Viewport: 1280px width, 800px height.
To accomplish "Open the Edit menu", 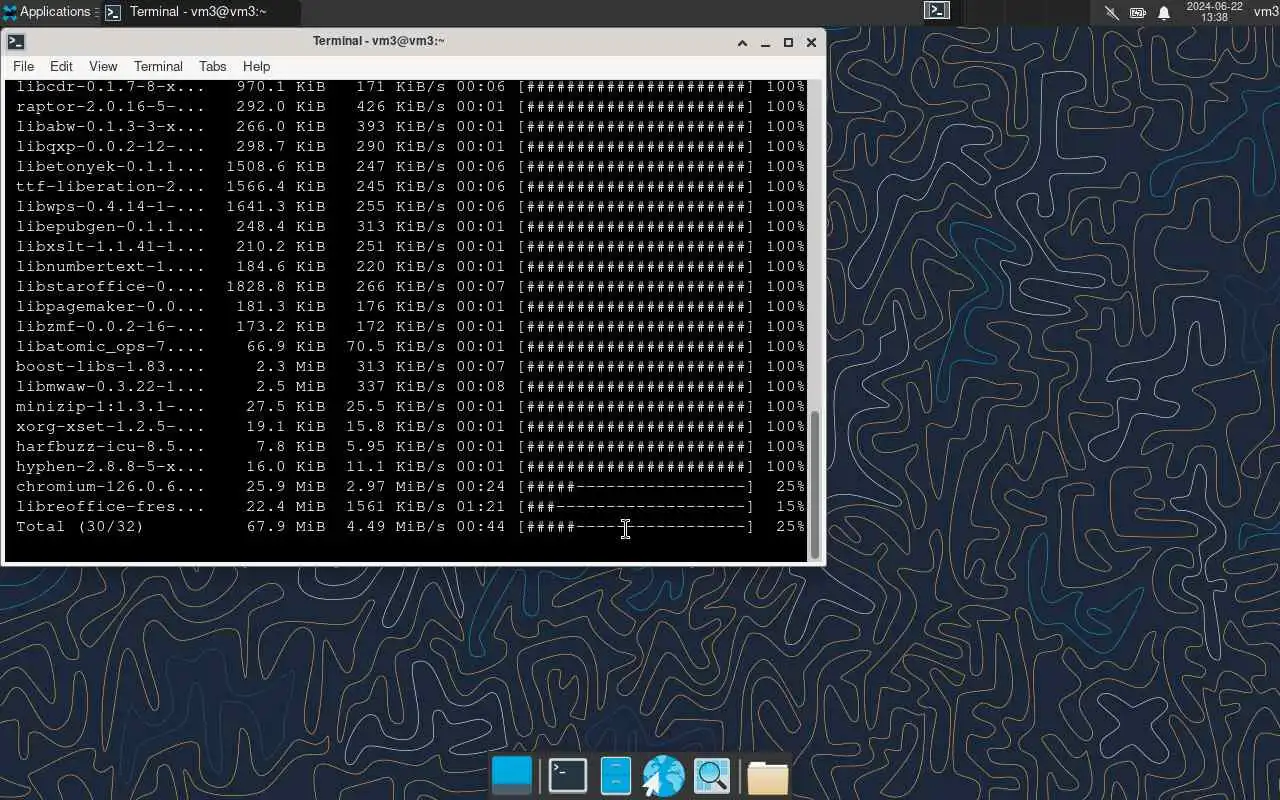I will pos(61,66).
